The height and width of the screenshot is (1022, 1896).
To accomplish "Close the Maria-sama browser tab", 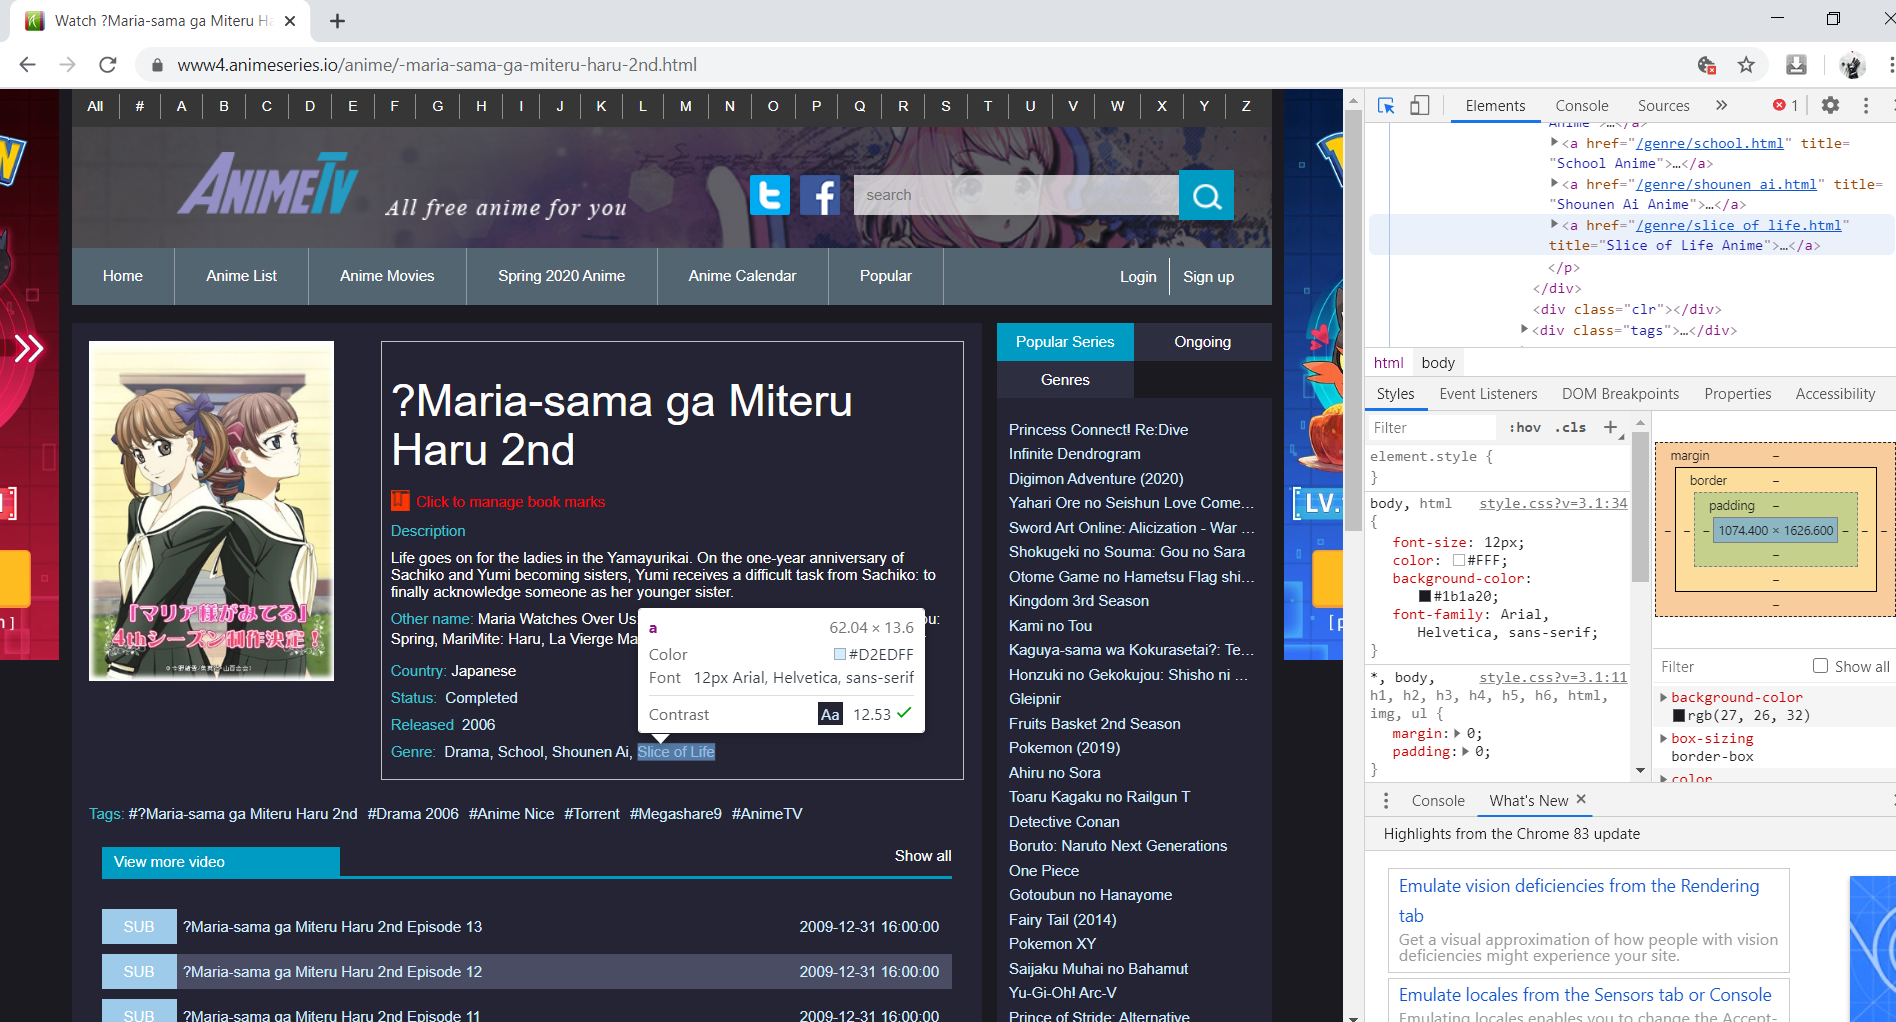I will [290, 21].
